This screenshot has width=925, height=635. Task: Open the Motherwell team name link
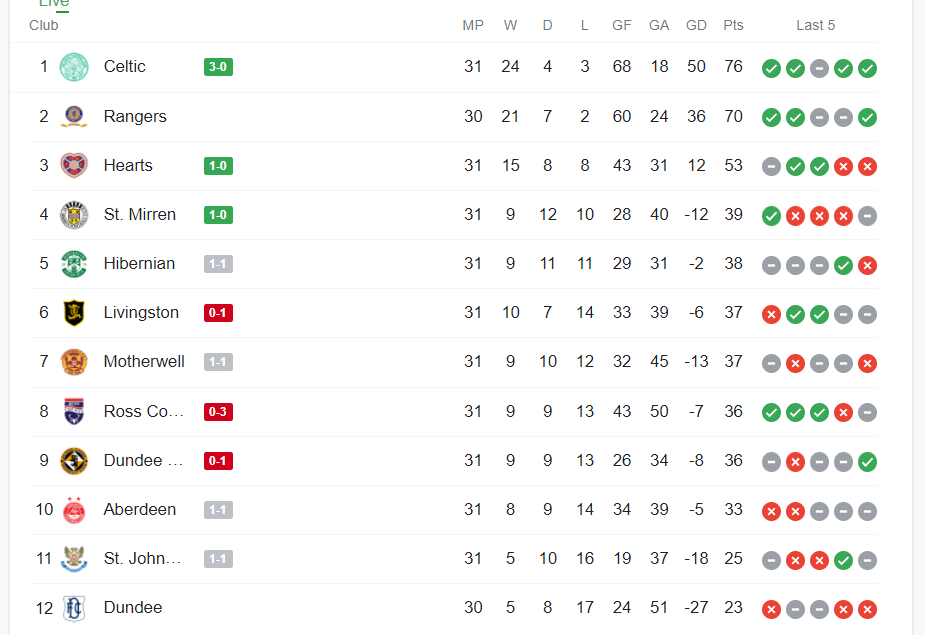pos(144,361)
